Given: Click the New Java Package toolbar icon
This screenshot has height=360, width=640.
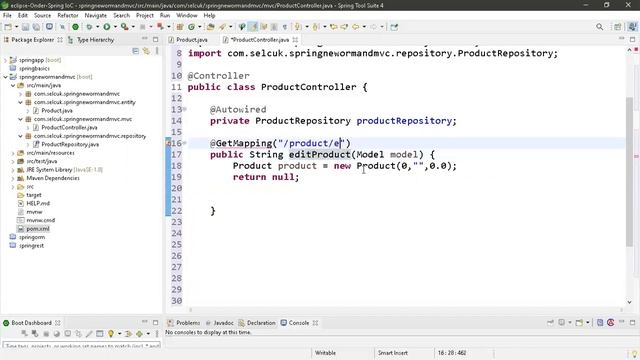Looking at the screenshot, I should (180, 27).
